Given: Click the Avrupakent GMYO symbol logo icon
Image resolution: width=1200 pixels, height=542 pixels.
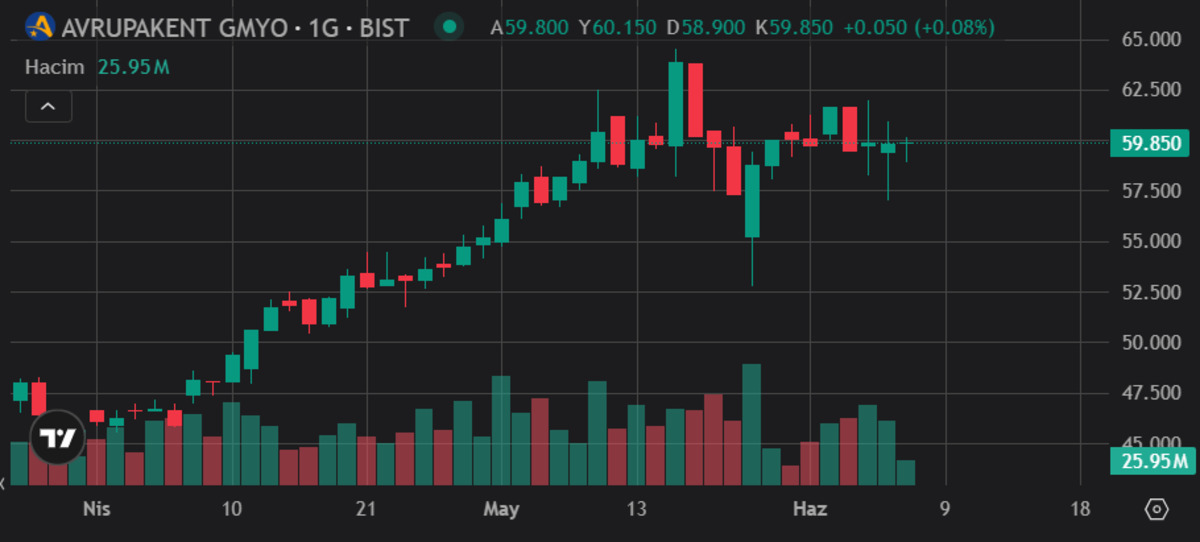Looking at the screenshot, I should tap(39, 27).
